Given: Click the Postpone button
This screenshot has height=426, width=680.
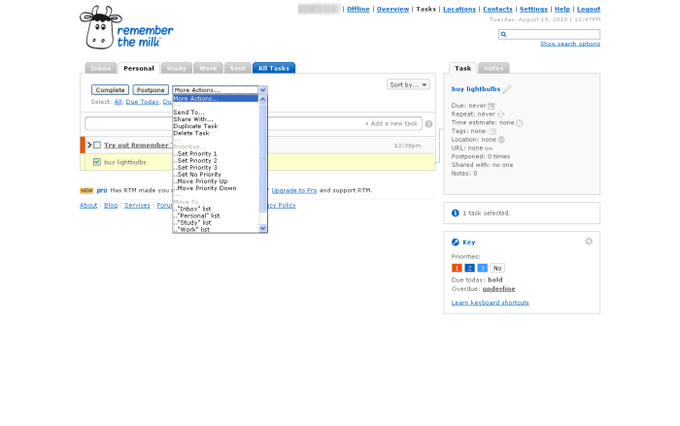Looking at the screenshot, I should click(x=150, y=90).
